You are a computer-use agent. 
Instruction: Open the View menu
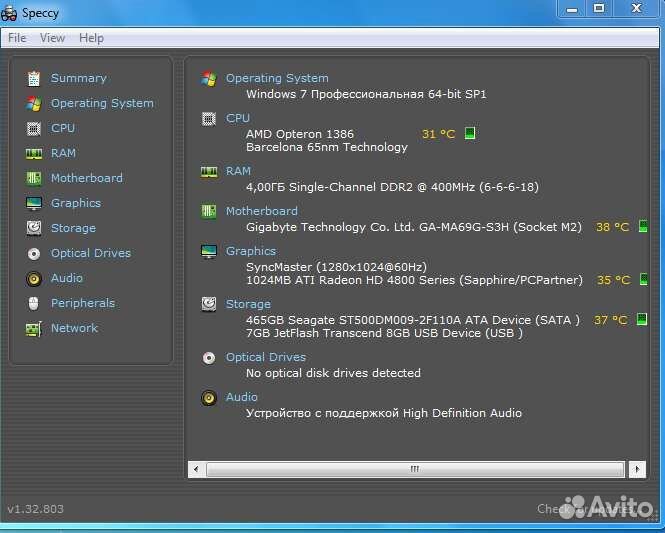click(x=53, y=38)
